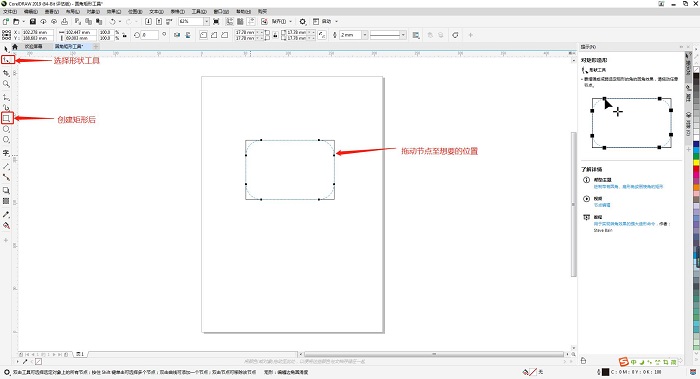Image resolution: width=700 pixels, height=379 pixels.
Task: Select the Crop tool
Action: pos(6,73)
